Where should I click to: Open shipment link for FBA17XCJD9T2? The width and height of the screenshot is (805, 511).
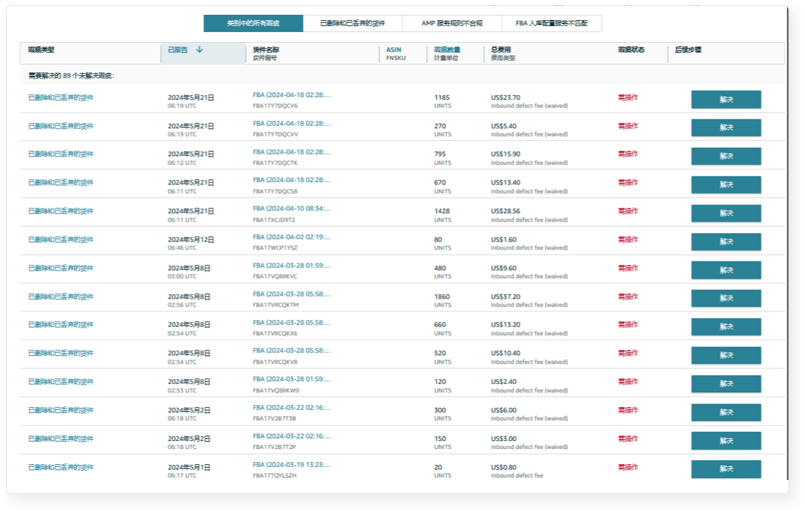point(290,210)
